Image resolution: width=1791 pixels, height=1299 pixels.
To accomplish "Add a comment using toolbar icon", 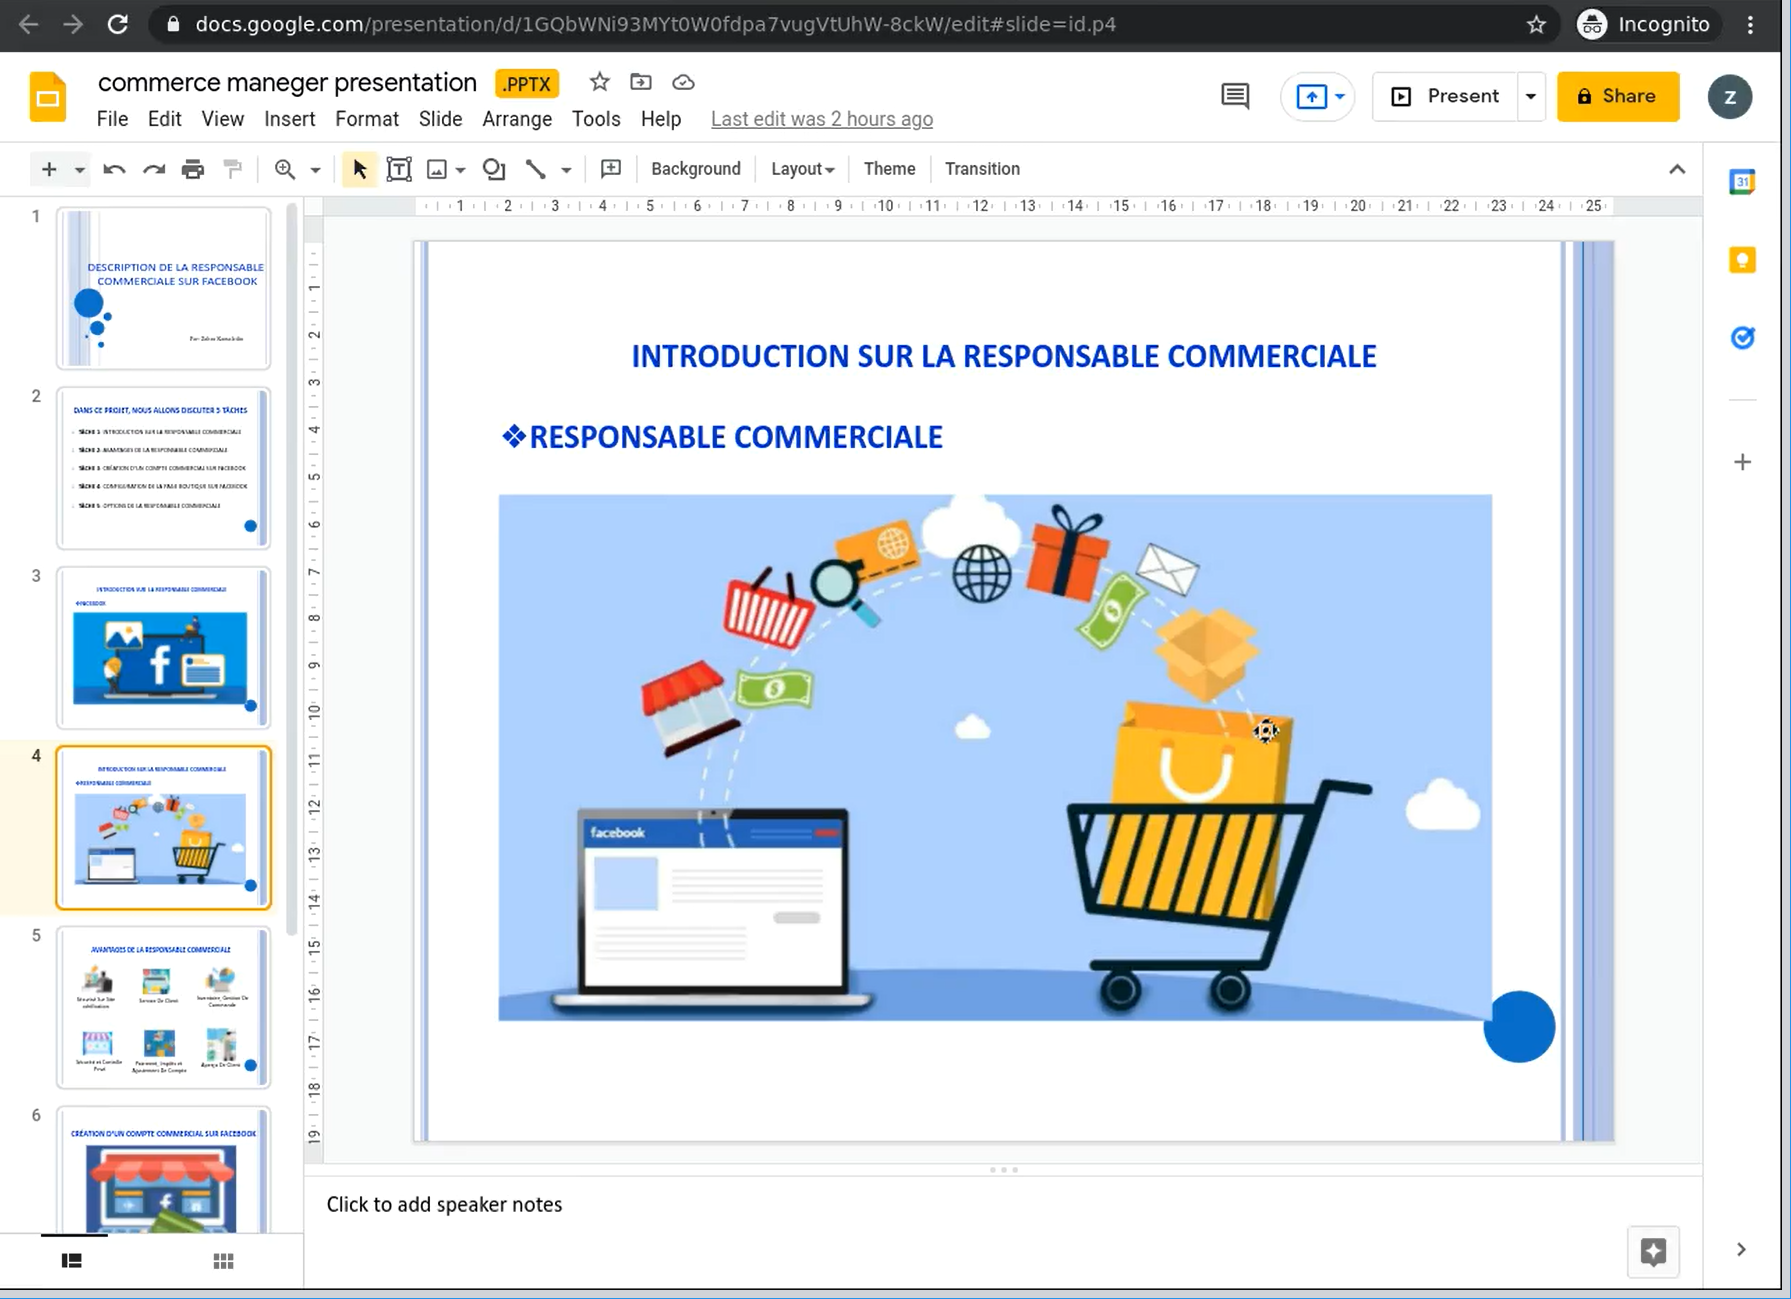I will 610,169.
